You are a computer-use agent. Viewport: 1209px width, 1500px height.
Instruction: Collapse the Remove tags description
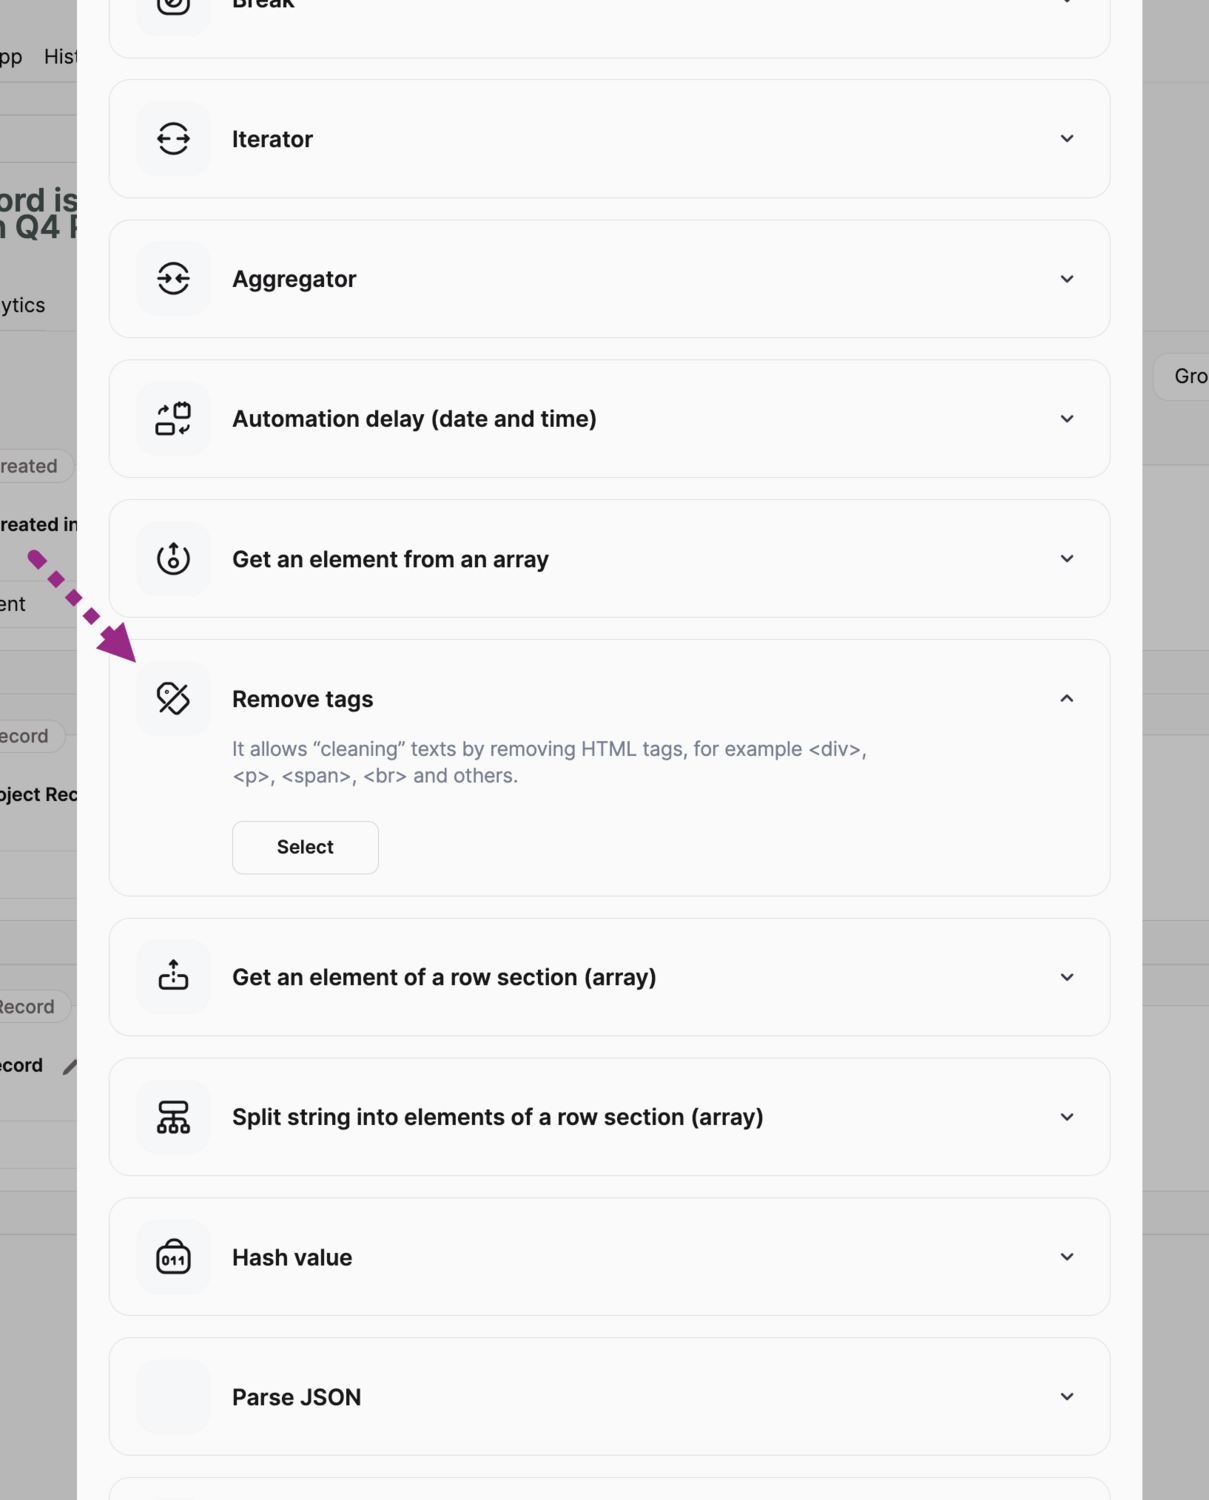coord(1066,698)
